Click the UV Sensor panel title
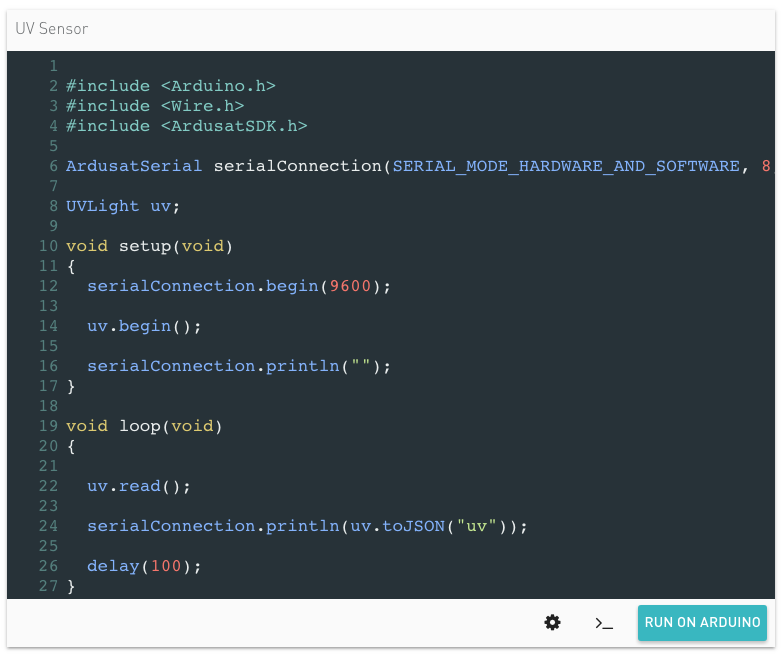The image size is (783, 657). 51,29
